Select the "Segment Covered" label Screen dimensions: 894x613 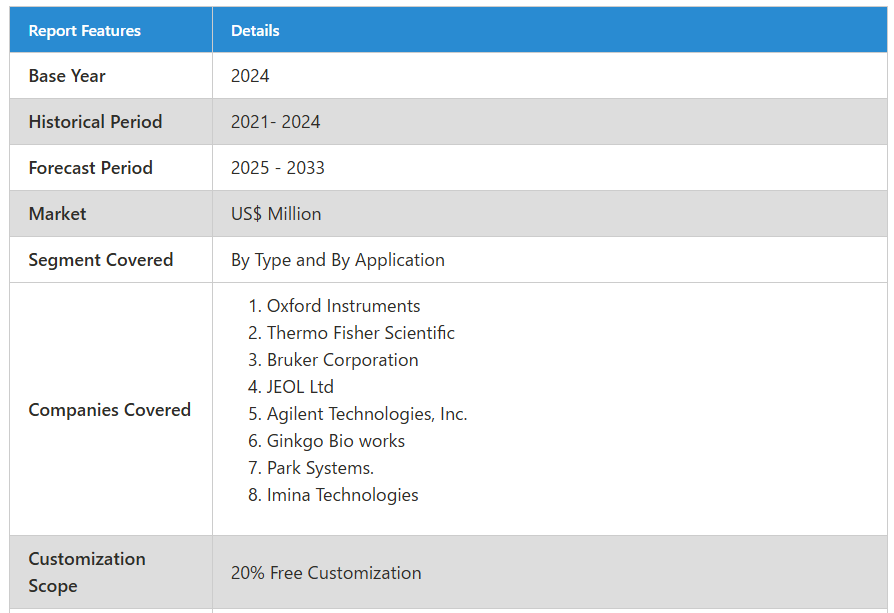pos(100,260)
